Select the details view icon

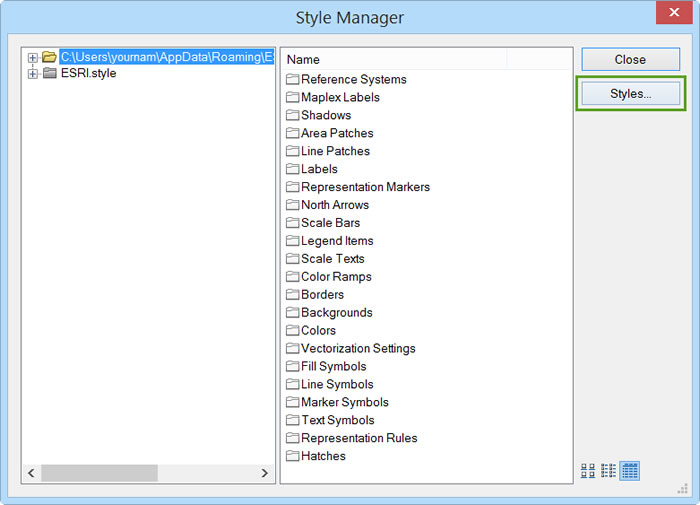[x=629, y=470]
